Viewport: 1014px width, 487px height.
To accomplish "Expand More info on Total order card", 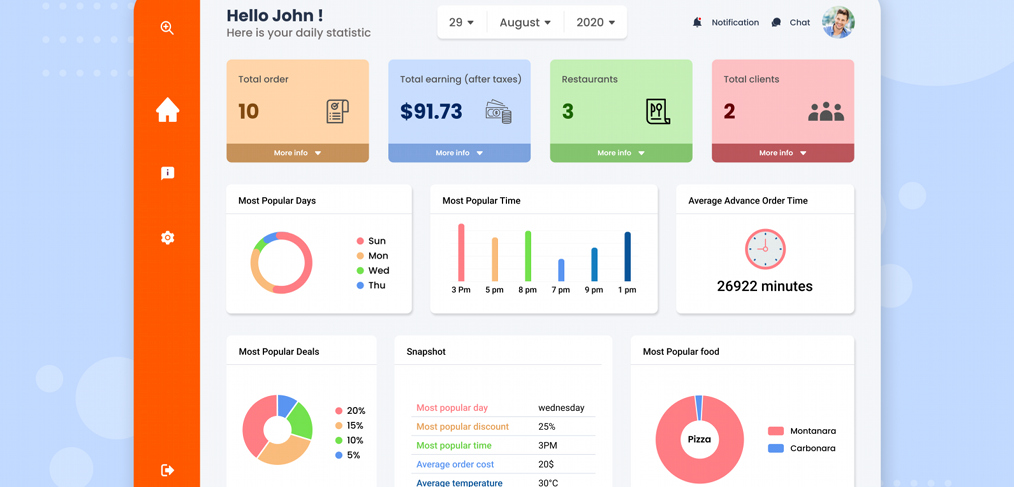I will click(x=297, y=153).
